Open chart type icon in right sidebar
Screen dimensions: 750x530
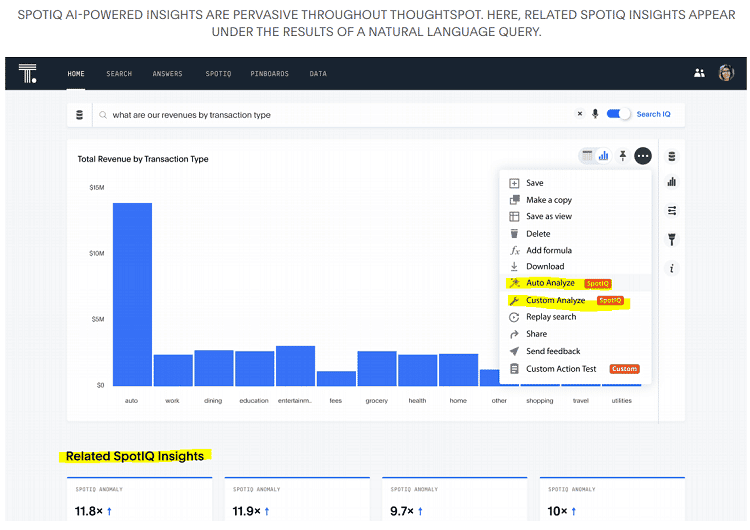(672, 182)
